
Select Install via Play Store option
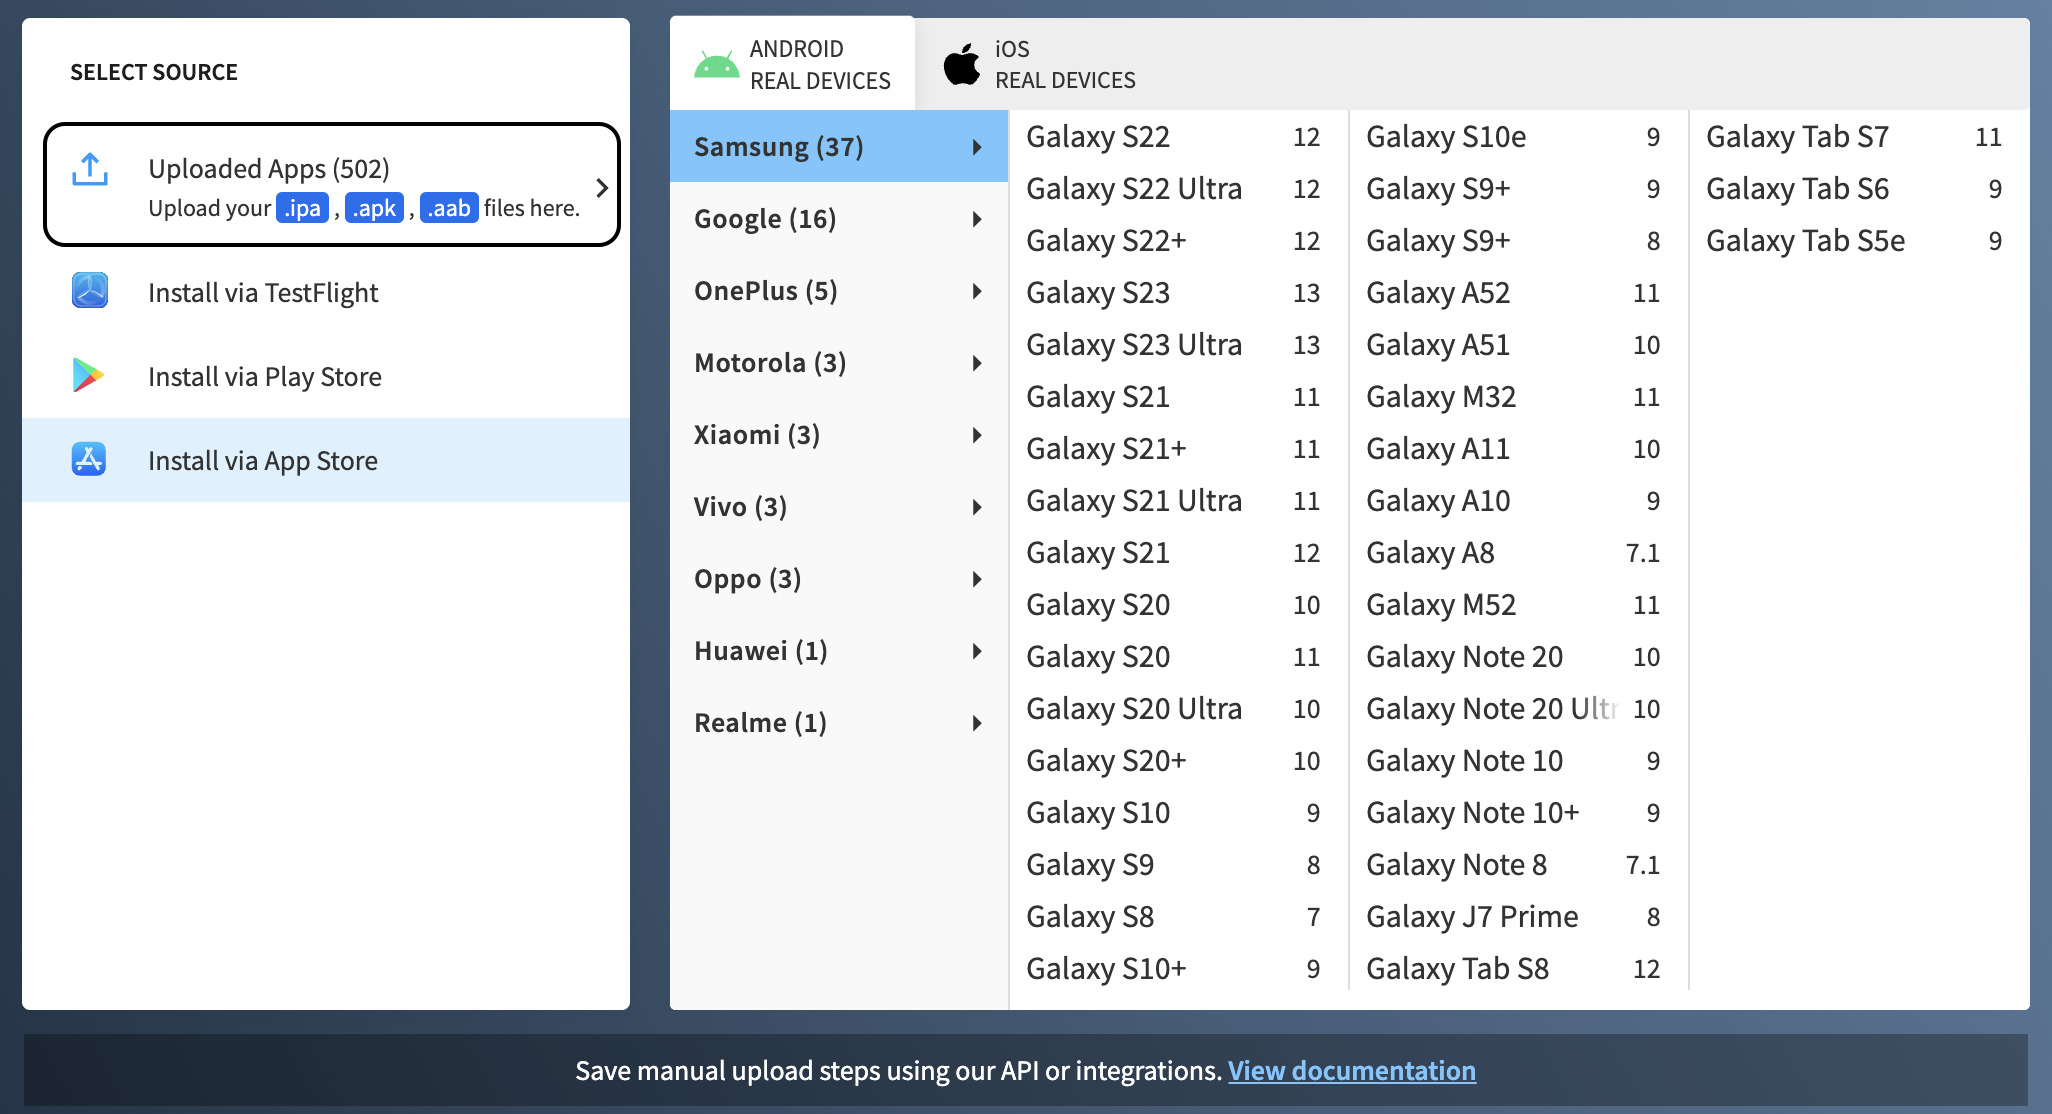[264, 377]
